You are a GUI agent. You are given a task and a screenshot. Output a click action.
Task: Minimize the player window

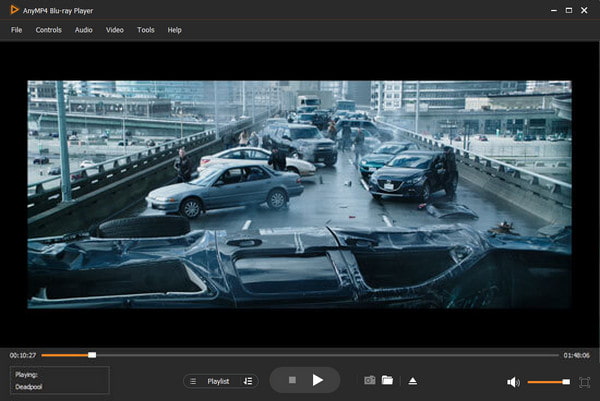point(554,11)
